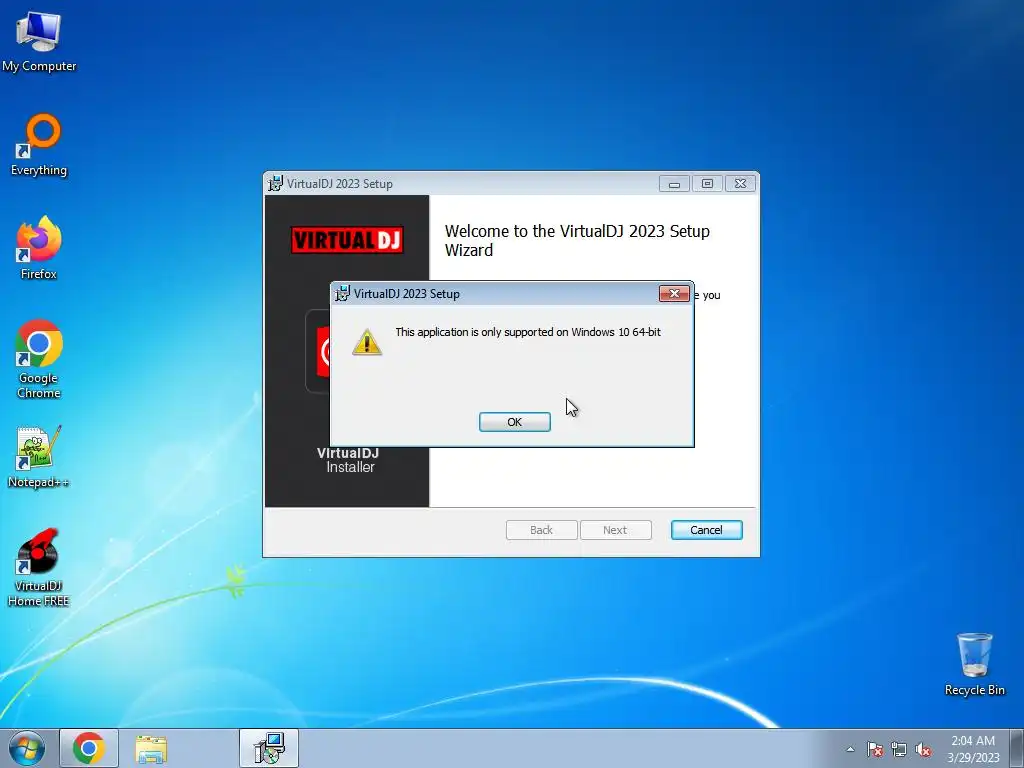Select the Notepad++ desktop shortcut
The image size is (1024, 768).
coord(39,456)
